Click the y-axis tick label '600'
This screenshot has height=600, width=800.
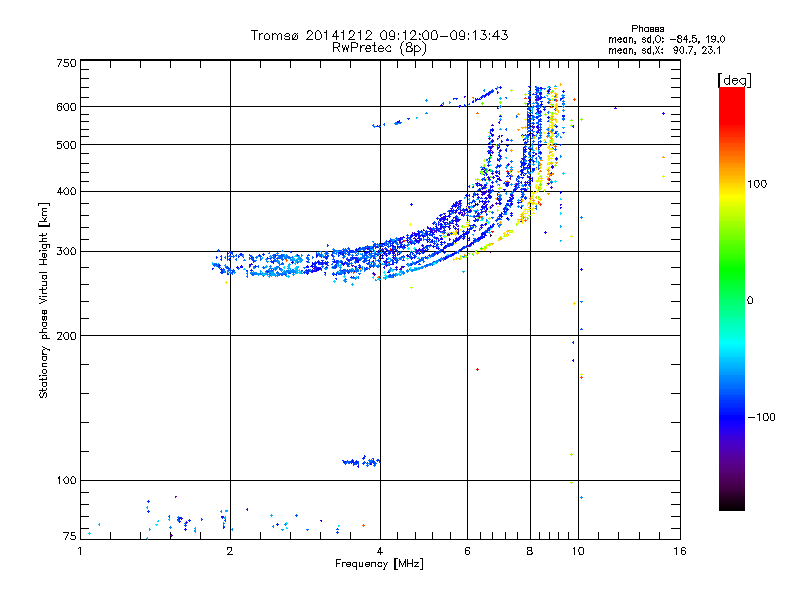[66, 107]
